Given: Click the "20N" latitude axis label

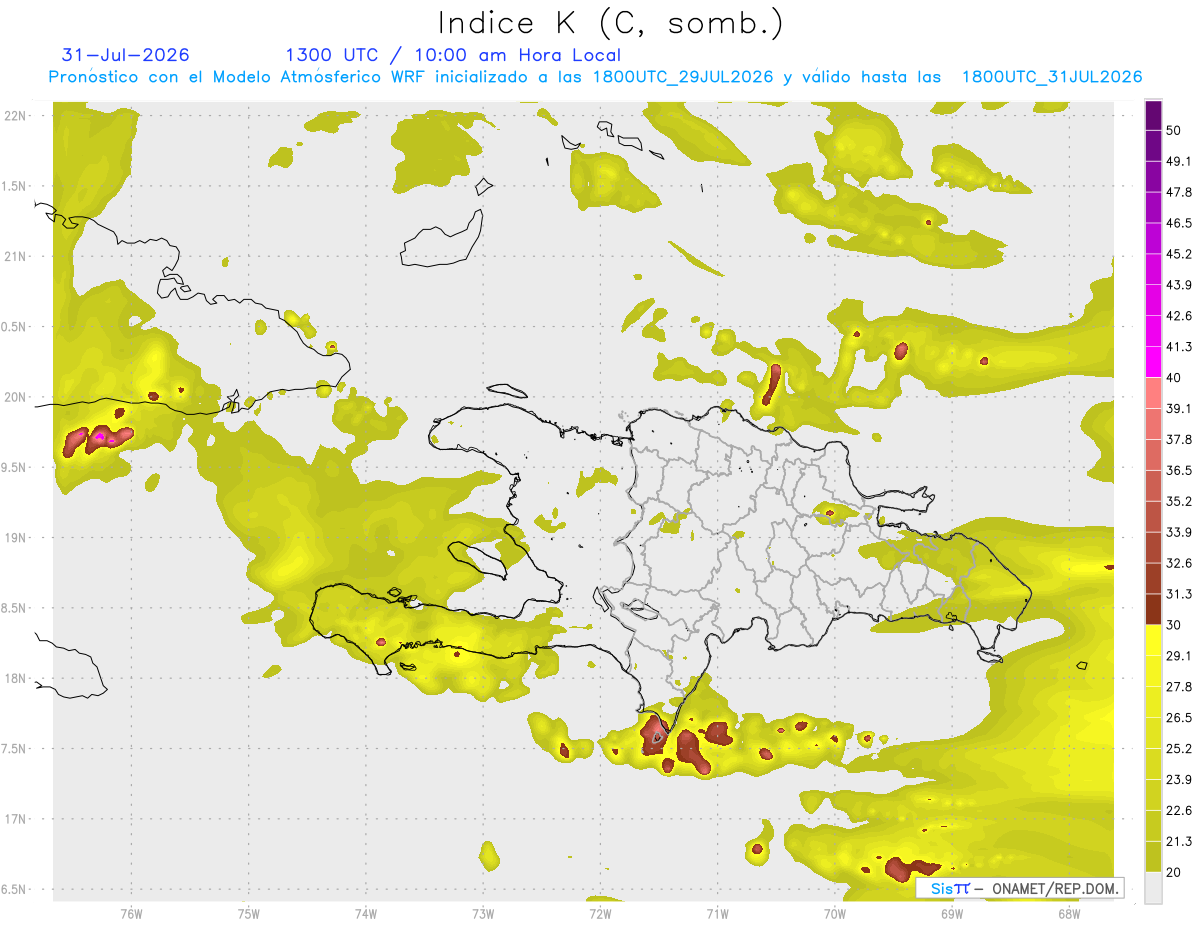Looking at the screenshot, I should 15,397.
